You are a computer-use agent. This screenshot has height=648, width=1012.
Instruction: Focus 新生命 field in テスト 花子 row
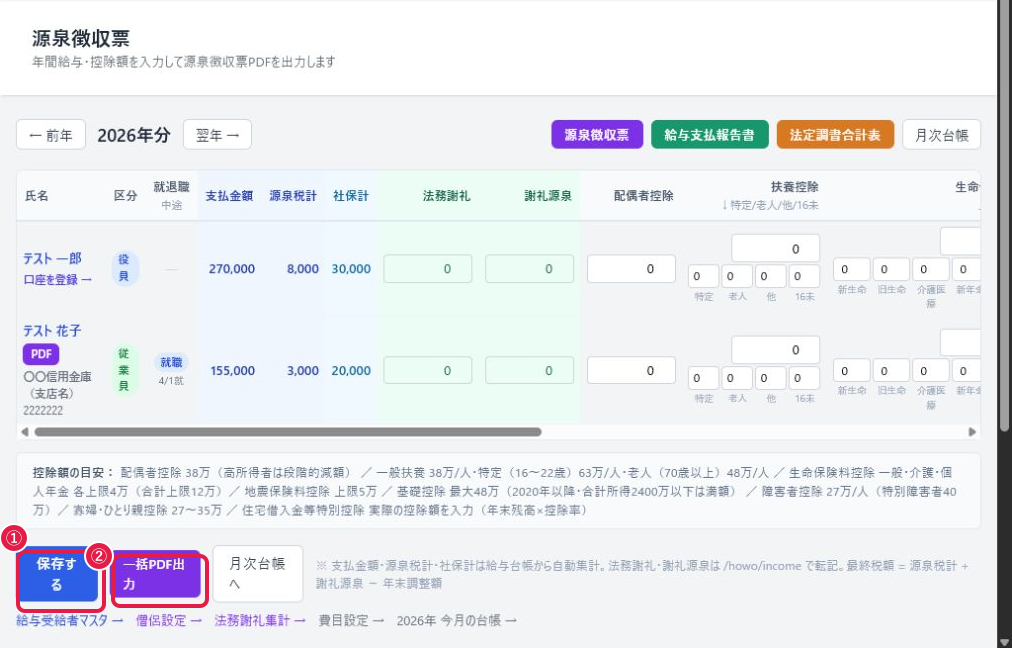[x=852, y=370]
